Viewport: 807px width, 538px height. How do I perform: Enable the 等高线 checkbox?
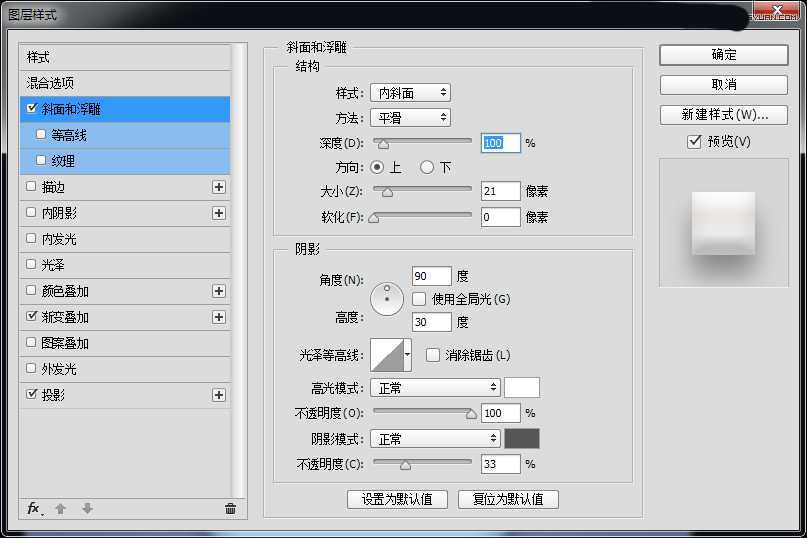click(41, 134)
